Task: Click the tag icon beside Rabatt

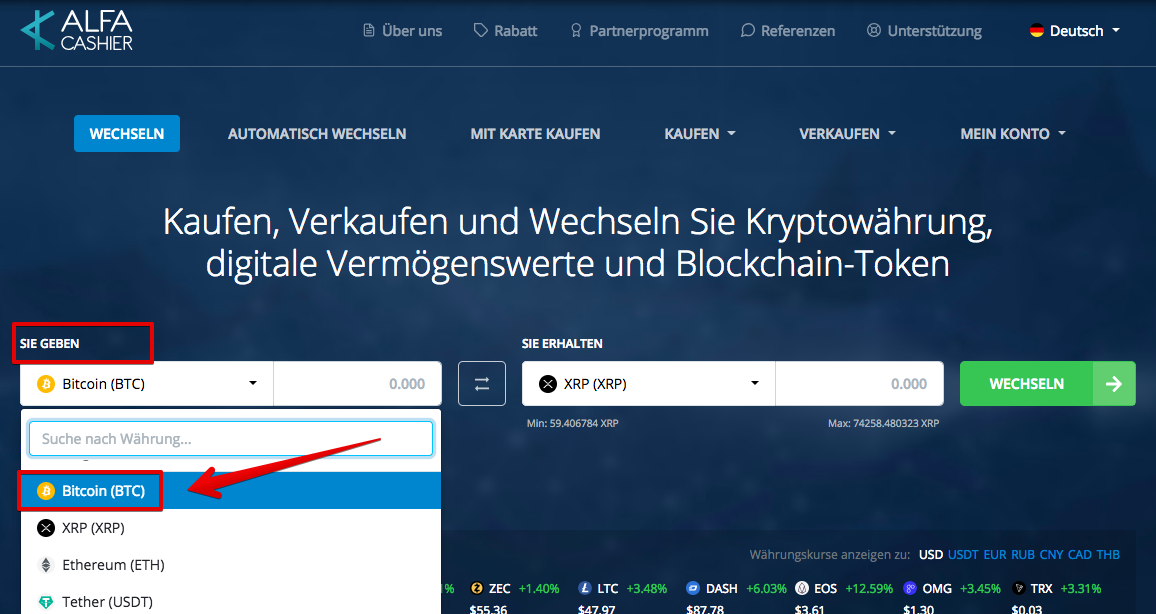Action: 481,30
